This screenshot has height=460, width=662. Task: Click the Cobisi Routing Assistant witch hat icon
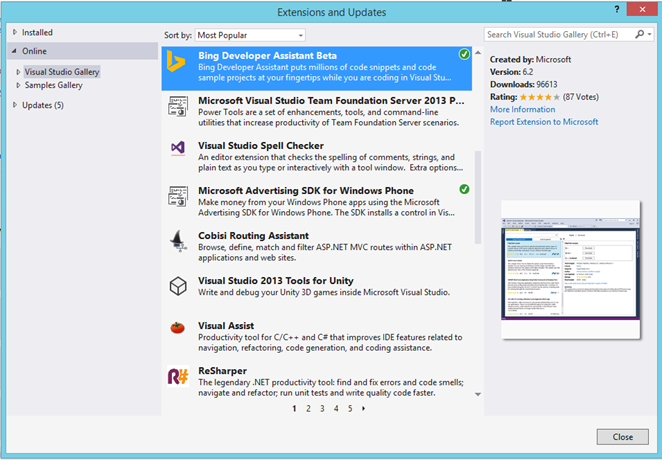178,239
